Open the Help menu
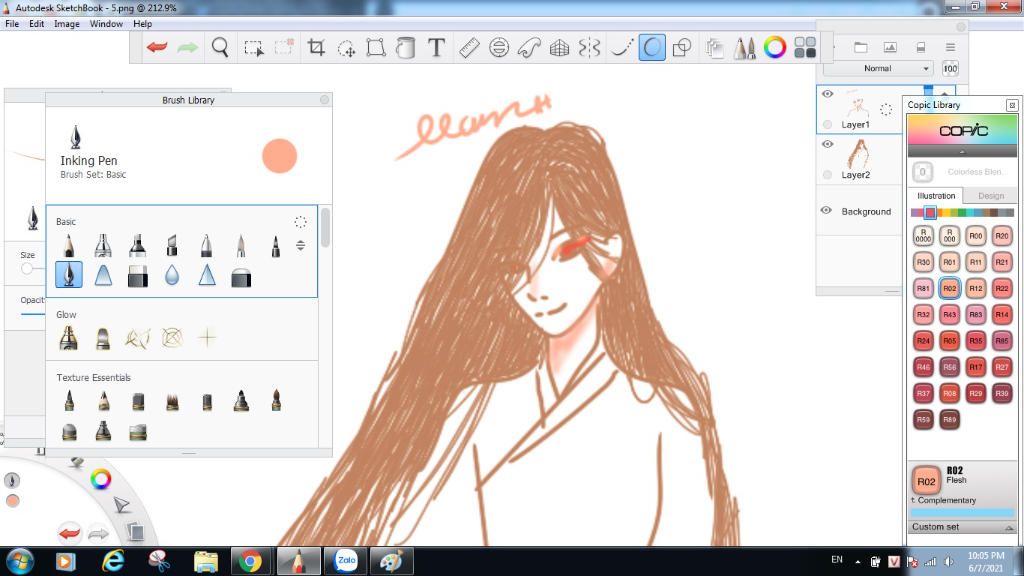1024x576 pixels. click(x=142, y=24)
